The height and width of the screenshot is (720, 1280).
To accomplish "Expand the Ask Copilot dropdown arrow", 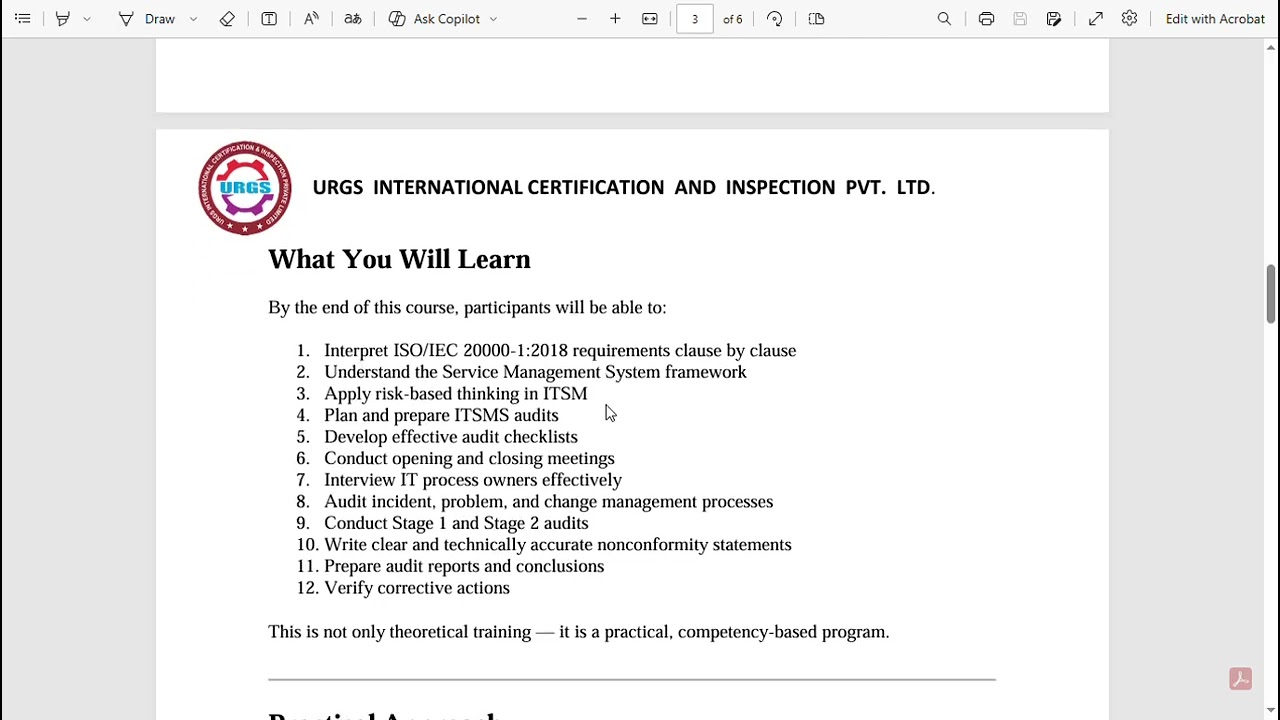I will (493, 19).
